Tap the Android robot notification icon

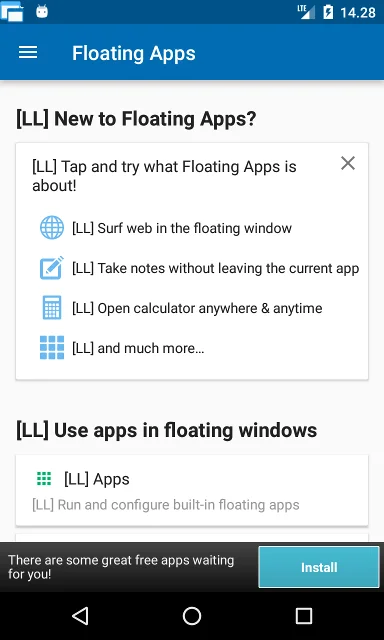click(x=42, y=11)
